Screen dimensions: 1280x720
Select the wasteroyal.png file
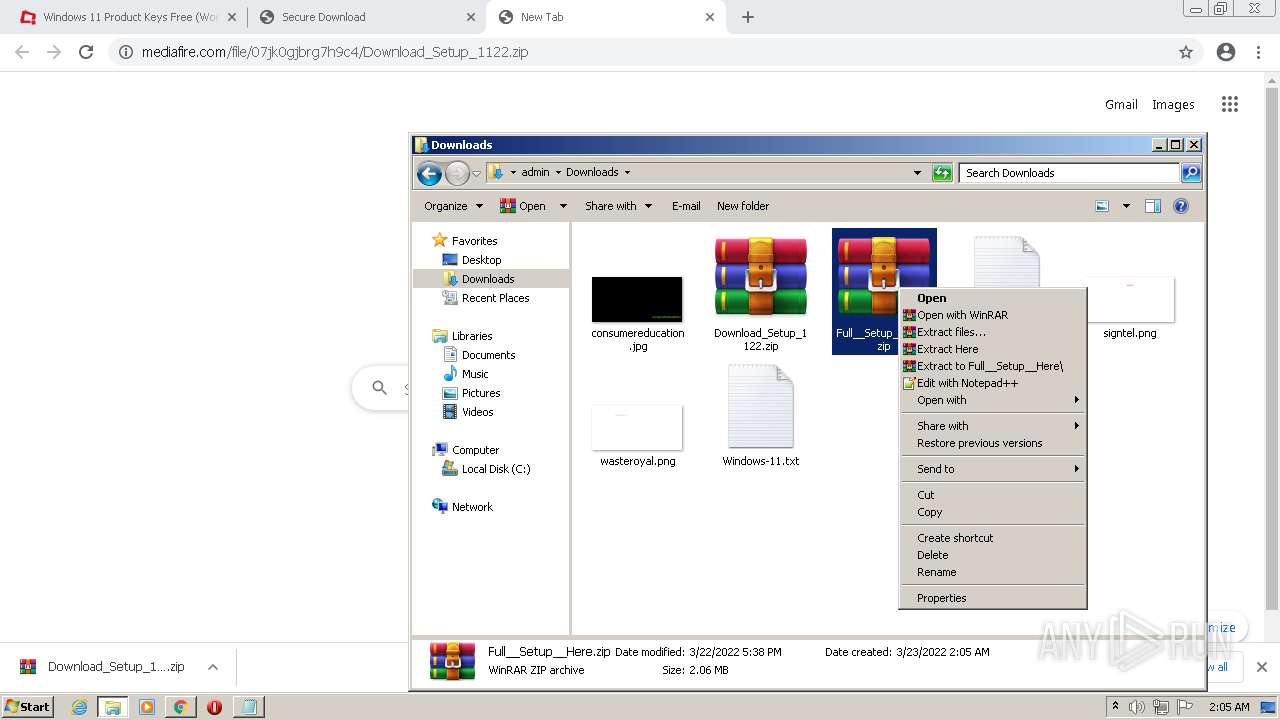[637, 428]
